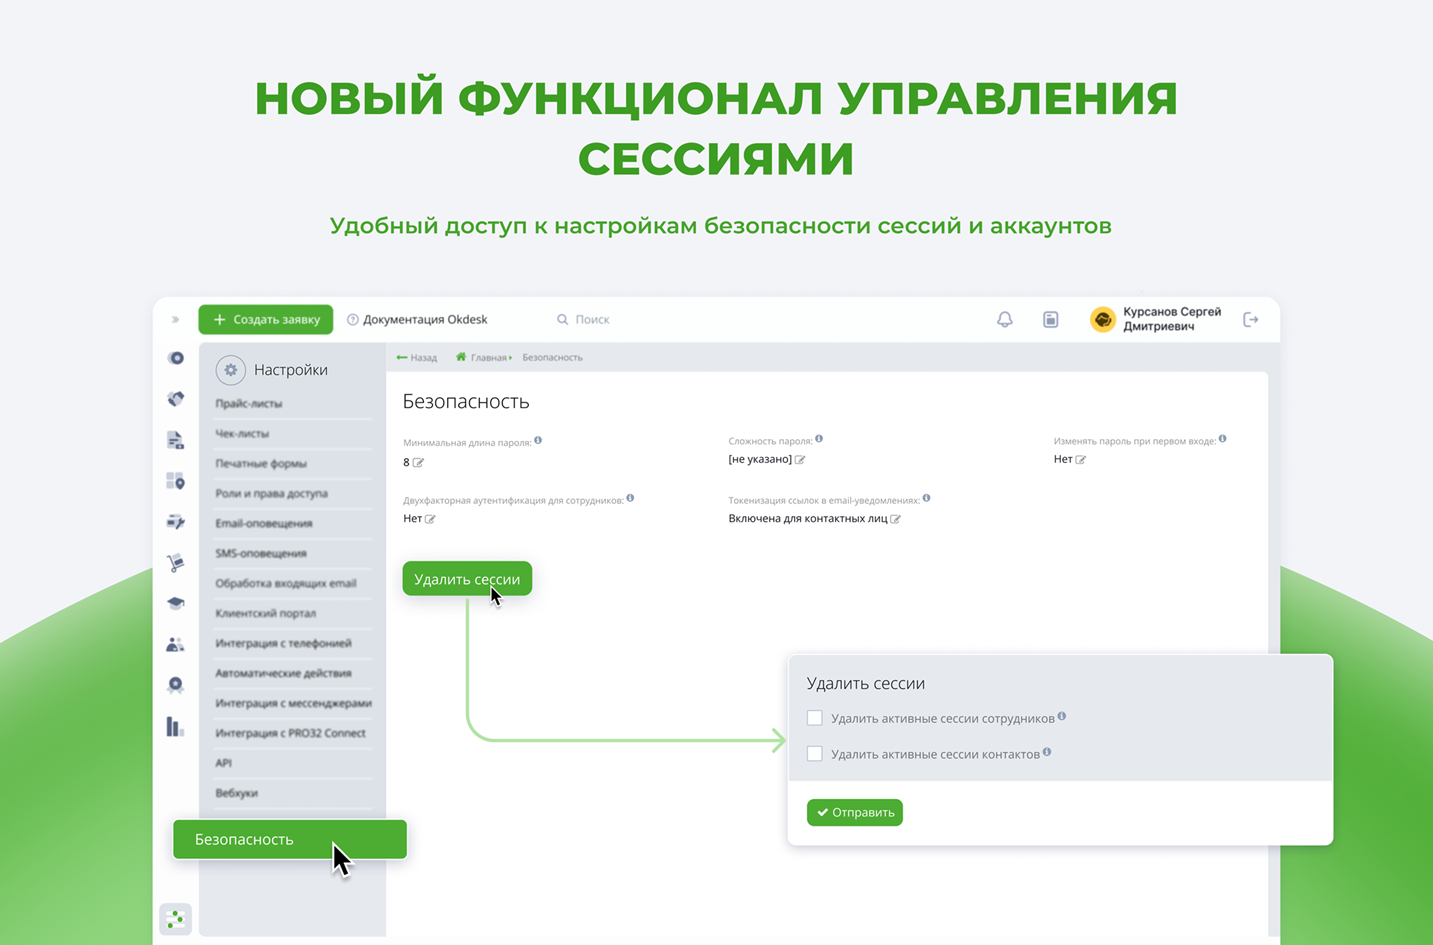Click info icon beside Удалить активные сессии сотрудников

click(1062, 716)
